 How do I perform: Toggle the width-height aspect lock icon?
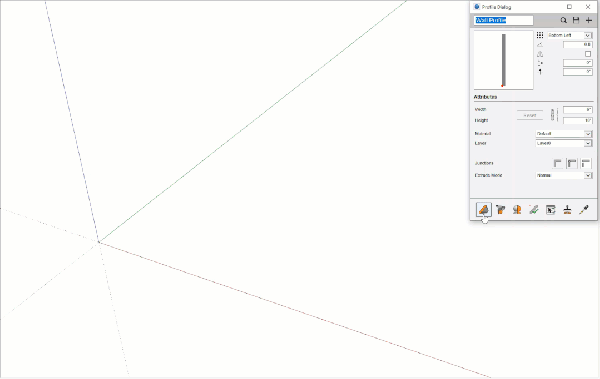click(553, 115)
